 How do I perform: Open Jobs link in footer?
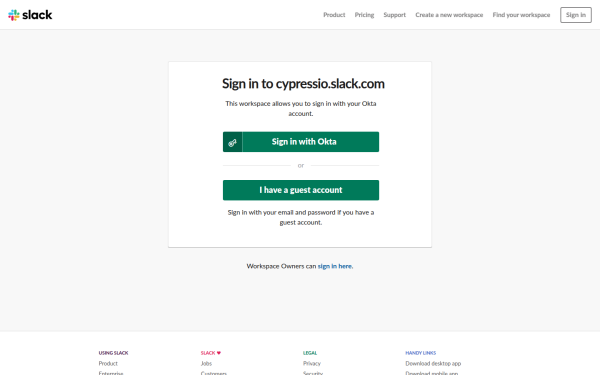[x=206, y=364]
